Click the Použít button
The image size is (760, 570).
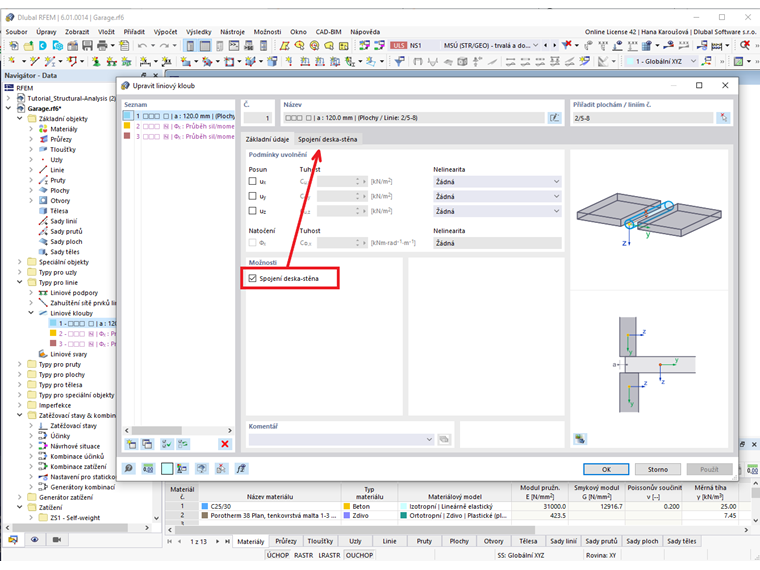709,469
